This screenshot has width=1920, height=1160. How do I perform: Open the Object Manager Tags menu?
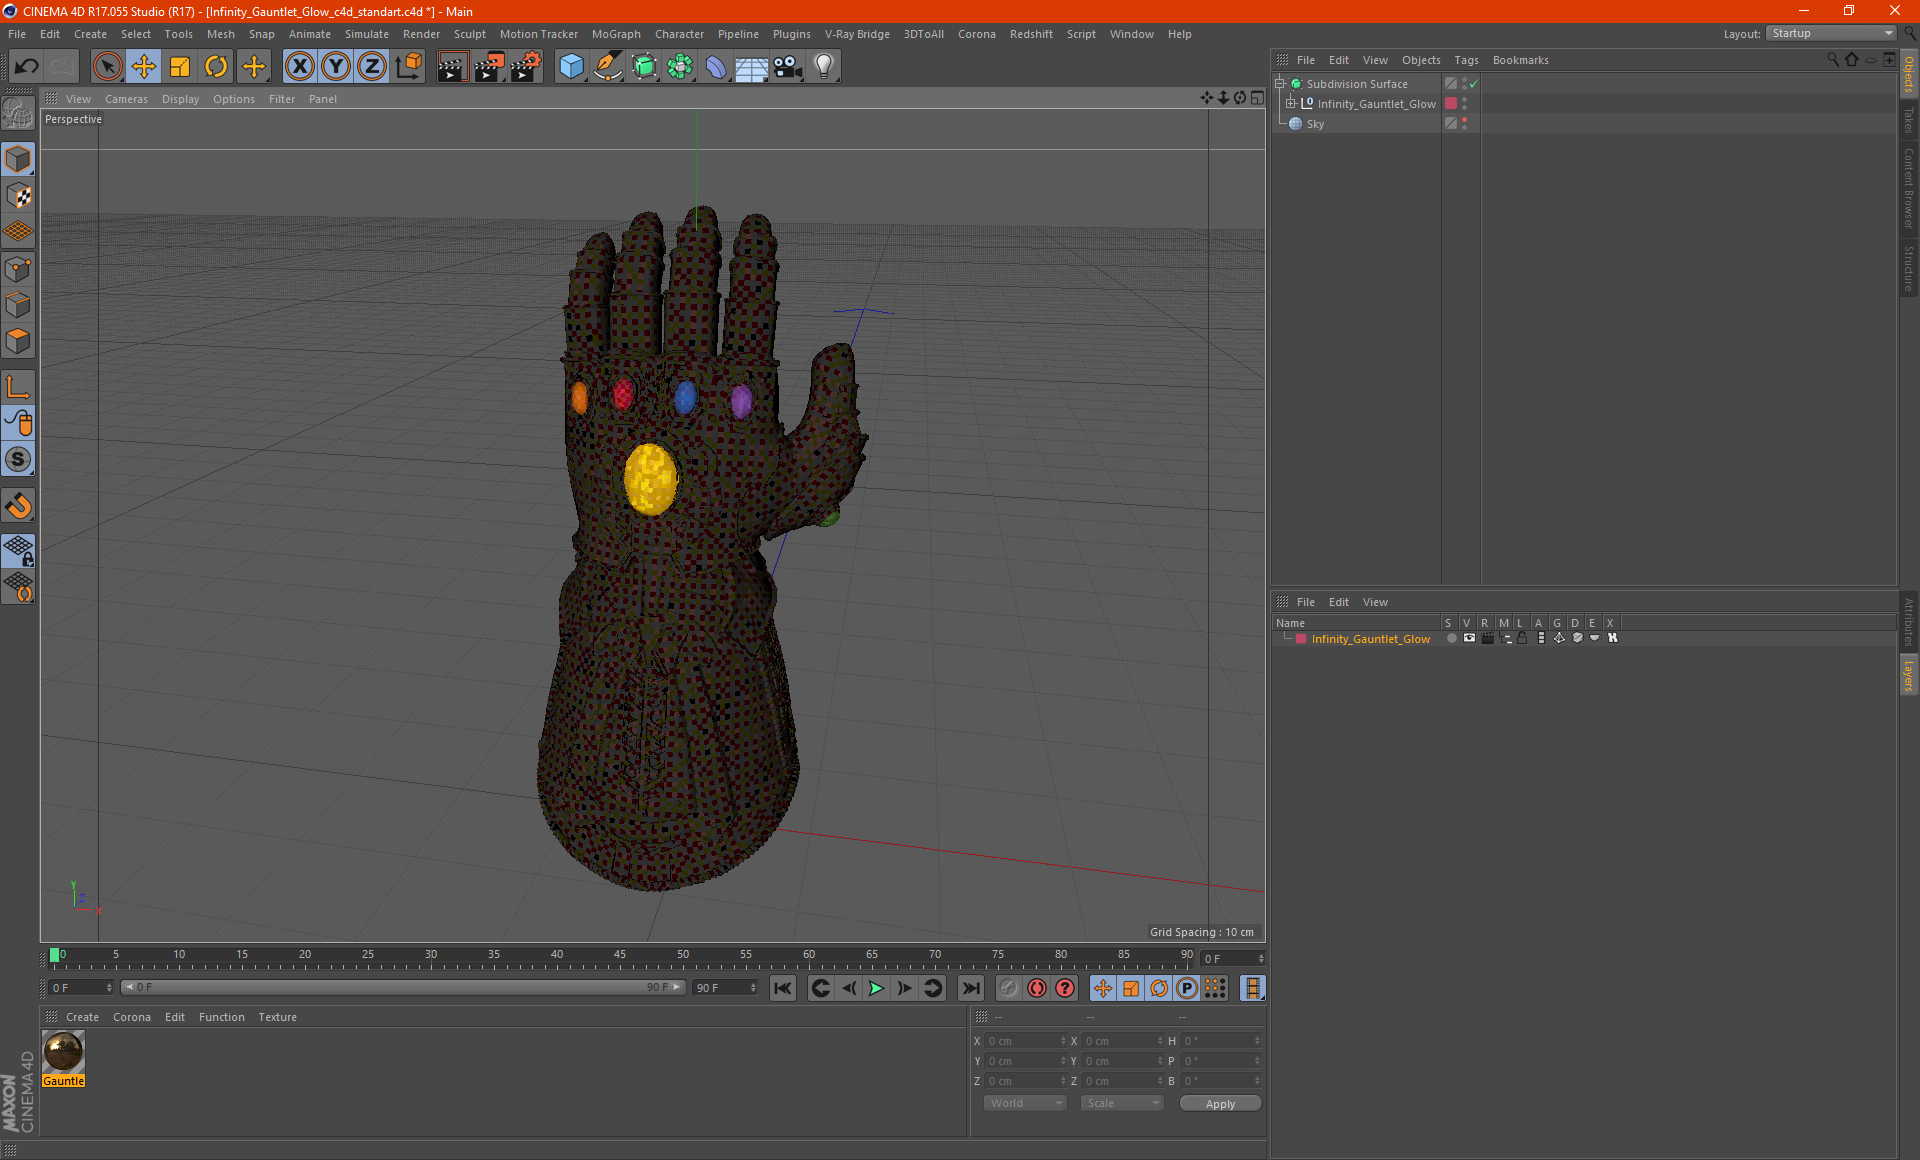(1466, 60)
